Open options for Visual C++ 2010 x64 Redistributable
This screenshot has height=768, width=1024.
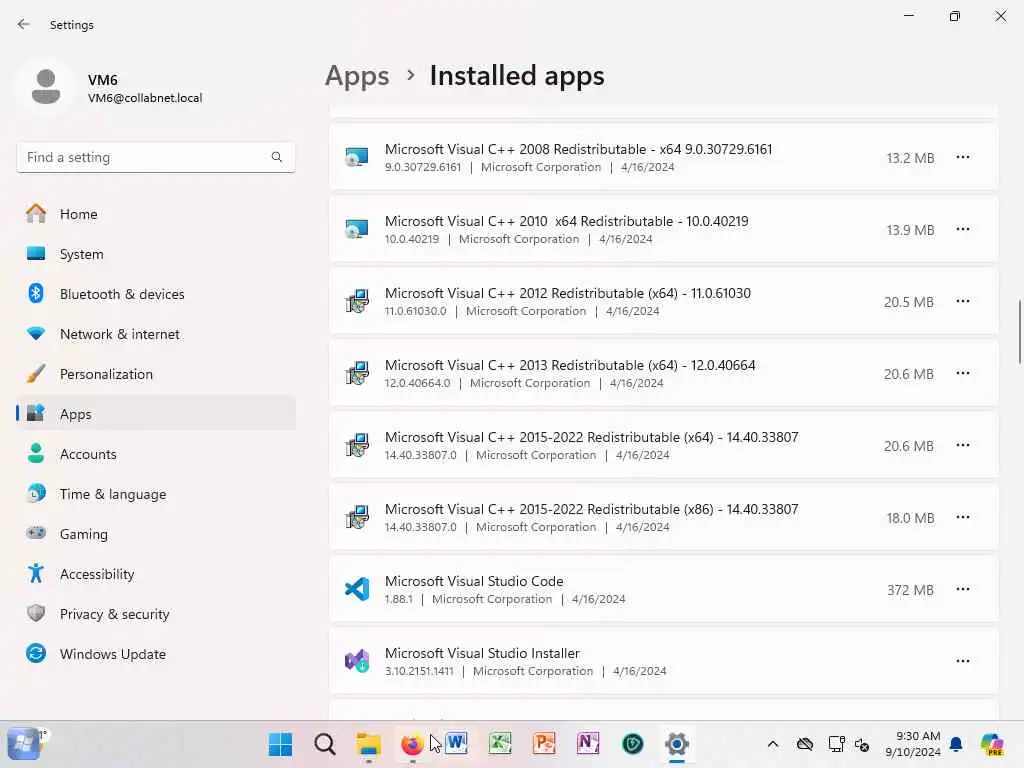tap(963, 229)
